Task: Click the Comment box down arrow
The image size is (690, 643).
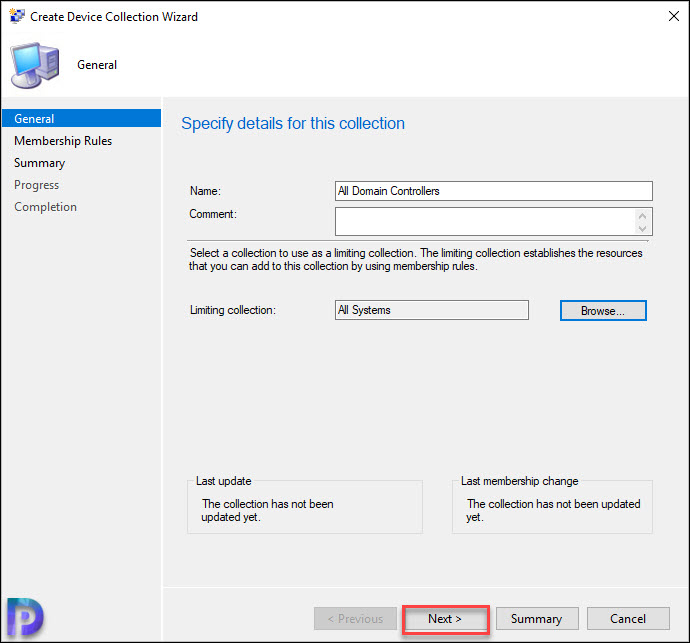Action: tap(642, 228)
